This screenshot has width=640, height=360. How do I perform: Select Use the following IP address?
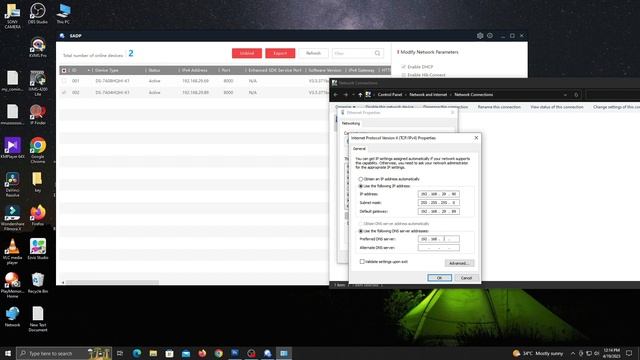point(361,186)
